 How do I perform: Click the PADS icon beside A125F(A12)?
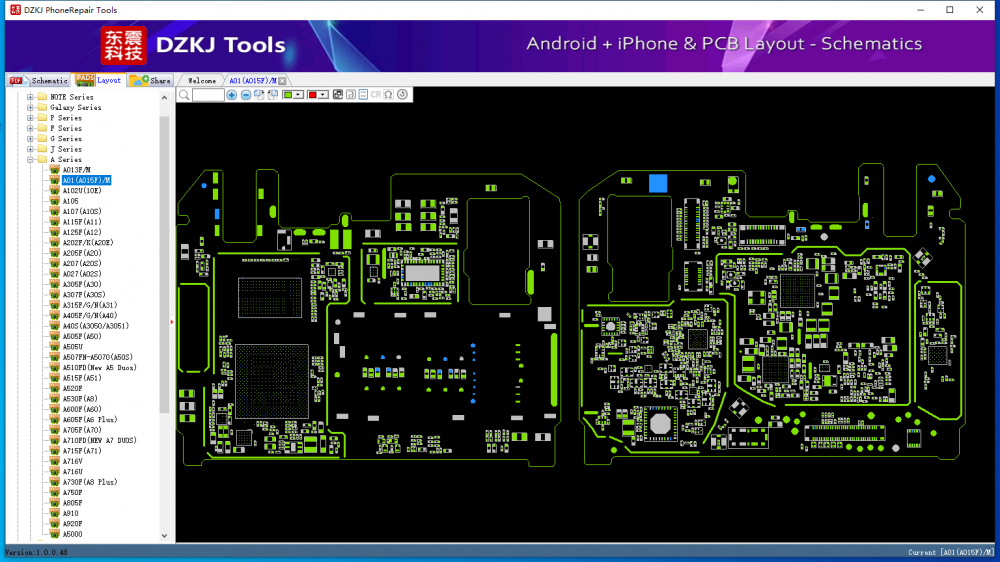55,233
